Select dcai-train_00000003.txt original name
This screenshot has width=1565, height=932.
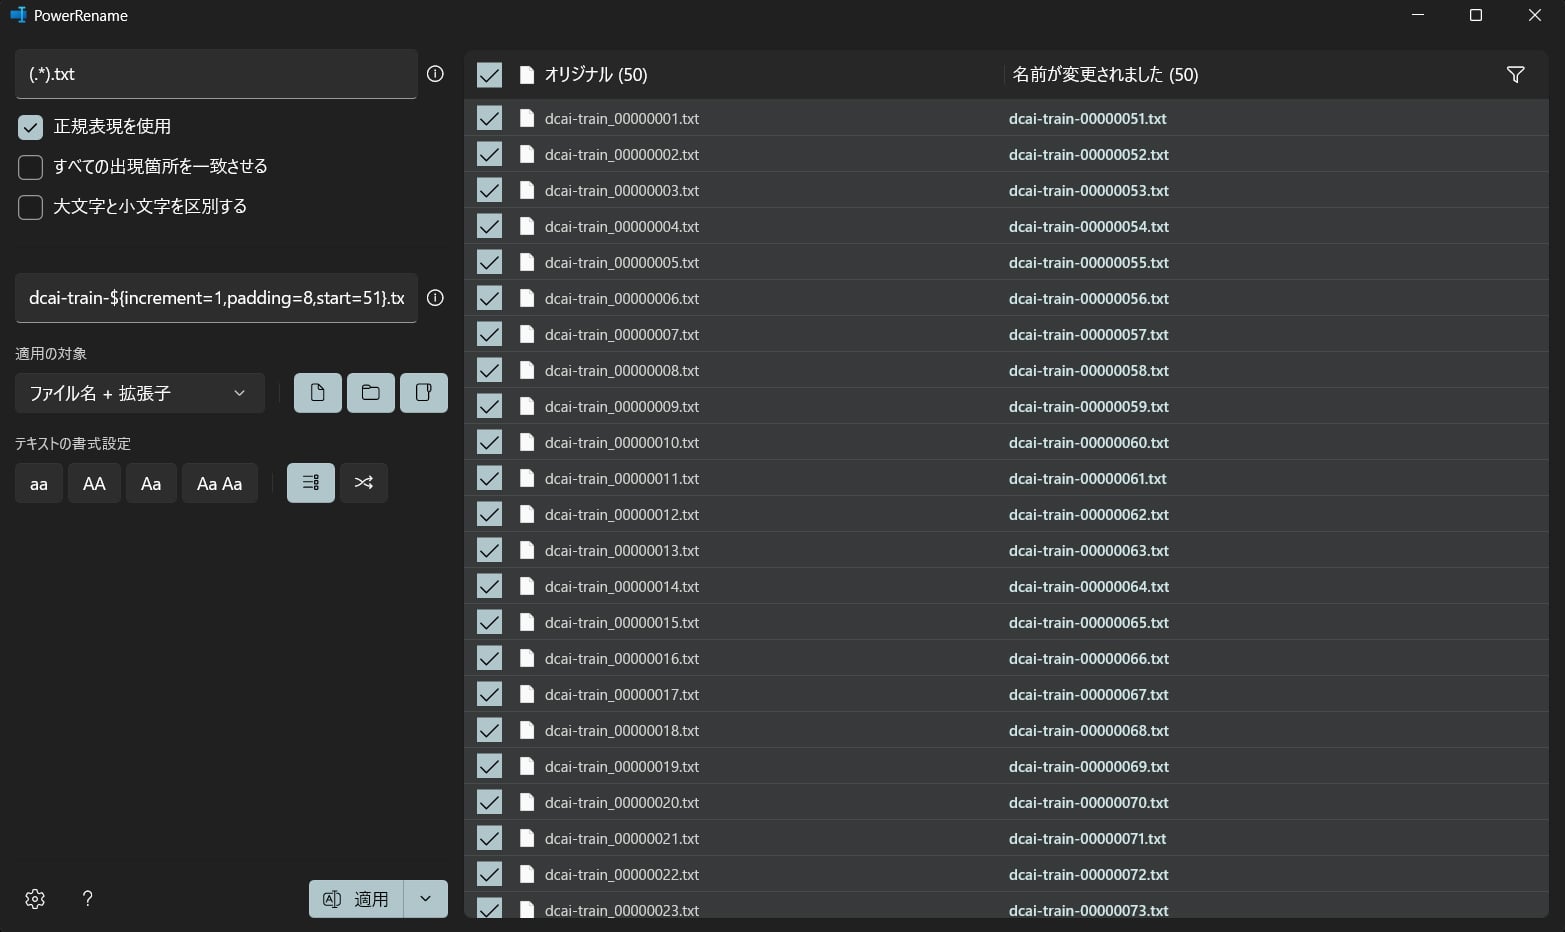[622, 190]
